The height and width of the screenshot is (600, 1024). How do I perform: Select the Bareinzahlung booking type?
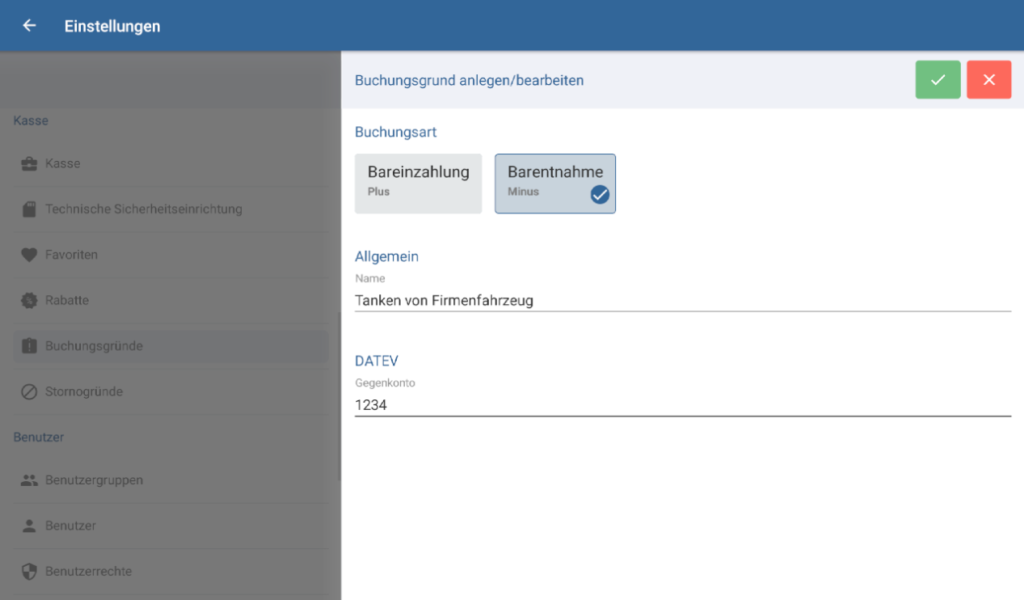point(418,183)
